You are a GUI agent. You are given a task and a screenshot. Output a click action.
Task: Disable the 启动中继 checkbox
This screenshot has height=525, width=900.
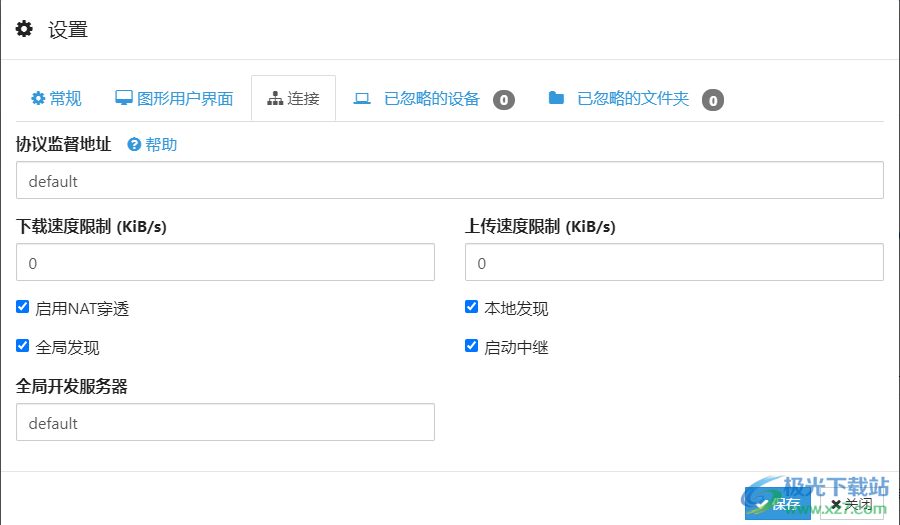[471, 346]
